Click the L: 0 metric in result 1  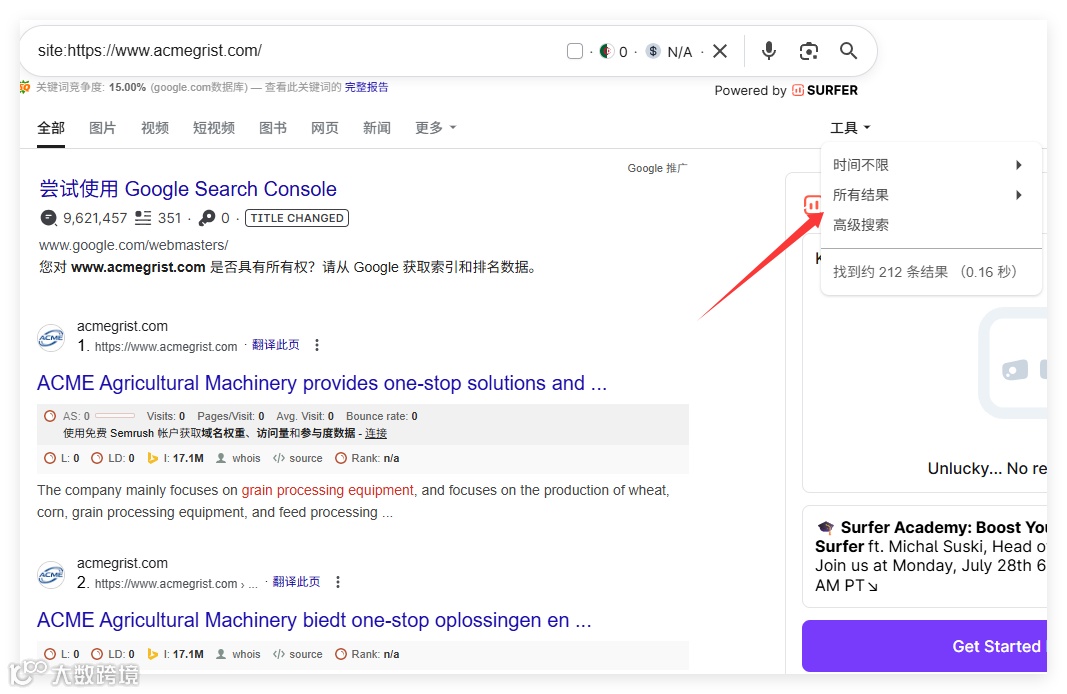[62, 459]
